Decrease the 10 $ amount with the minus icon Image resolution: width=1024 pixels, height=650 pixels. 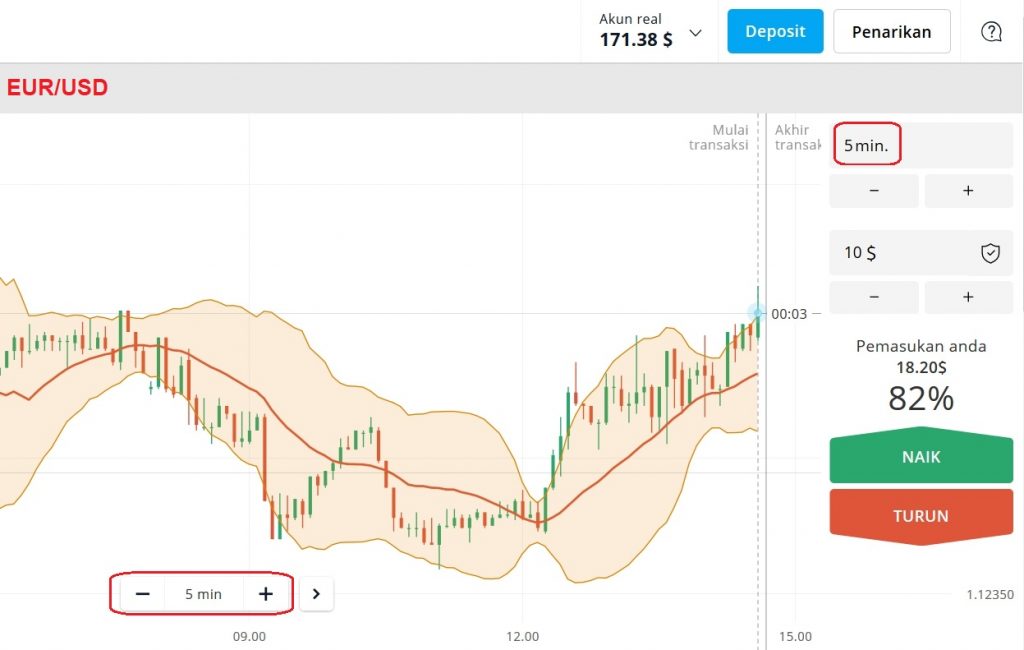[x=873, y=297]
